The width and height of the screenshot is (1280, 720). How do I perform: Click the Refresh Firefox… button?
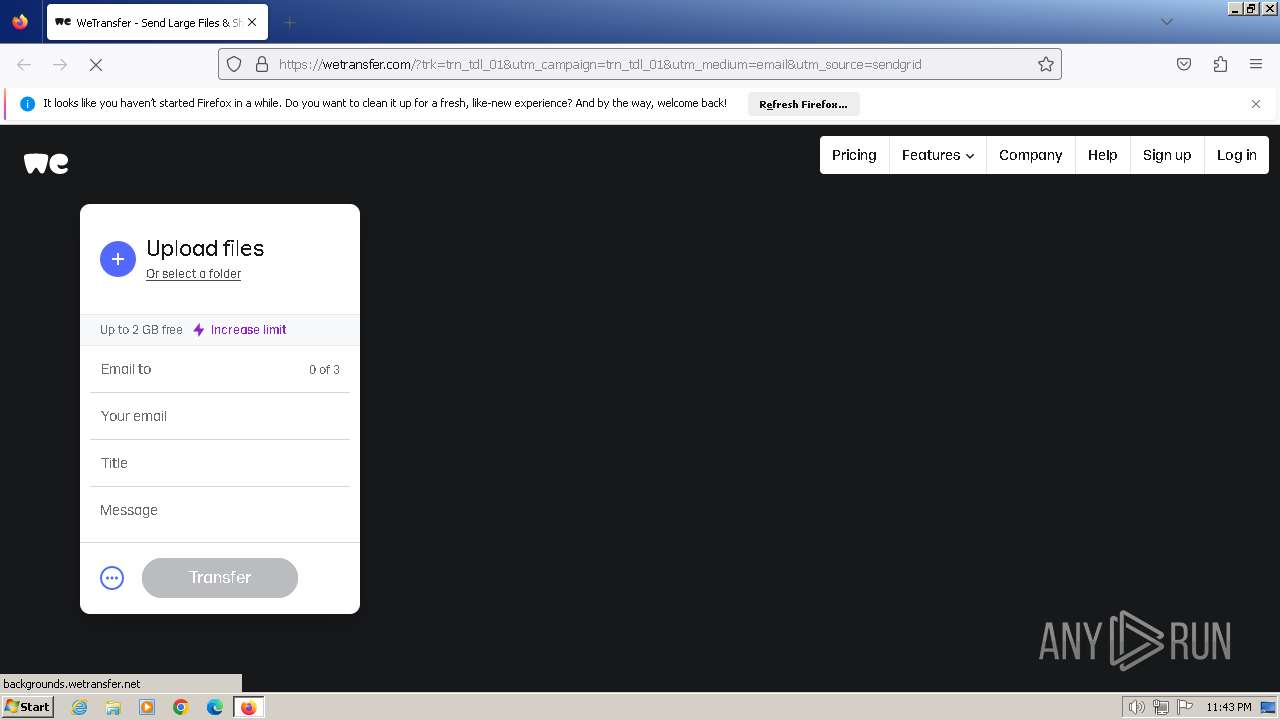pyautogui.click(x=803, y=104)
